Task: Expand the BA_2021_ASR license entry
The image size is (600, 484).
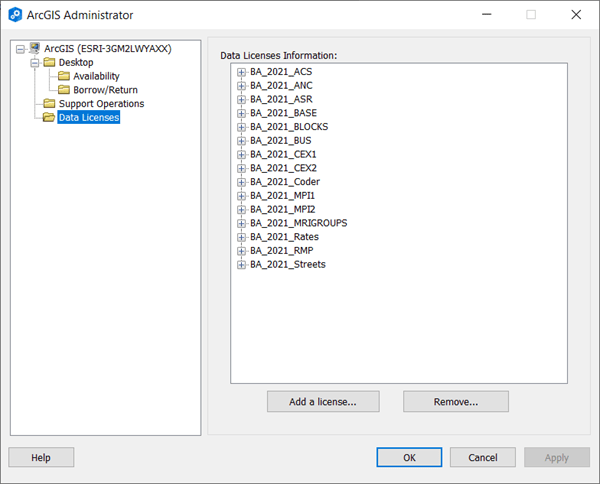Action: pyautogui.click(x=241, y=100)
